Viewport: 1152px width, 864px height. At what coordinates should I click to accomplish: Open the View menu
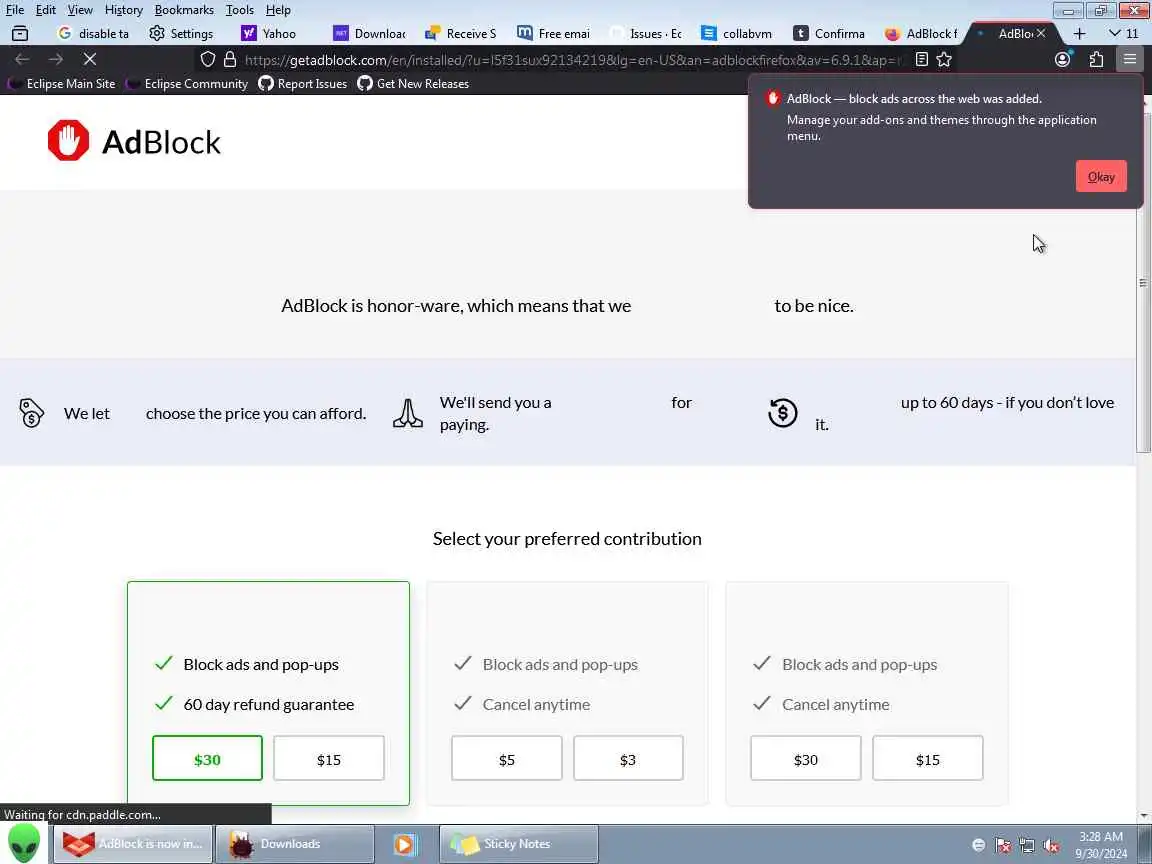tap(80, 10)
